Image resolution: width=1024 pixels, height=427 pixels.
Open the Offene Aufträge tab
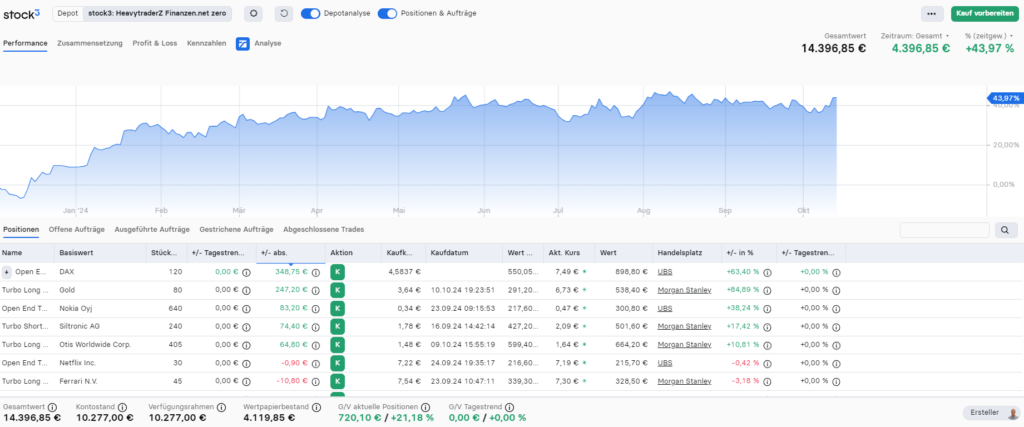(x=76, y=230)
